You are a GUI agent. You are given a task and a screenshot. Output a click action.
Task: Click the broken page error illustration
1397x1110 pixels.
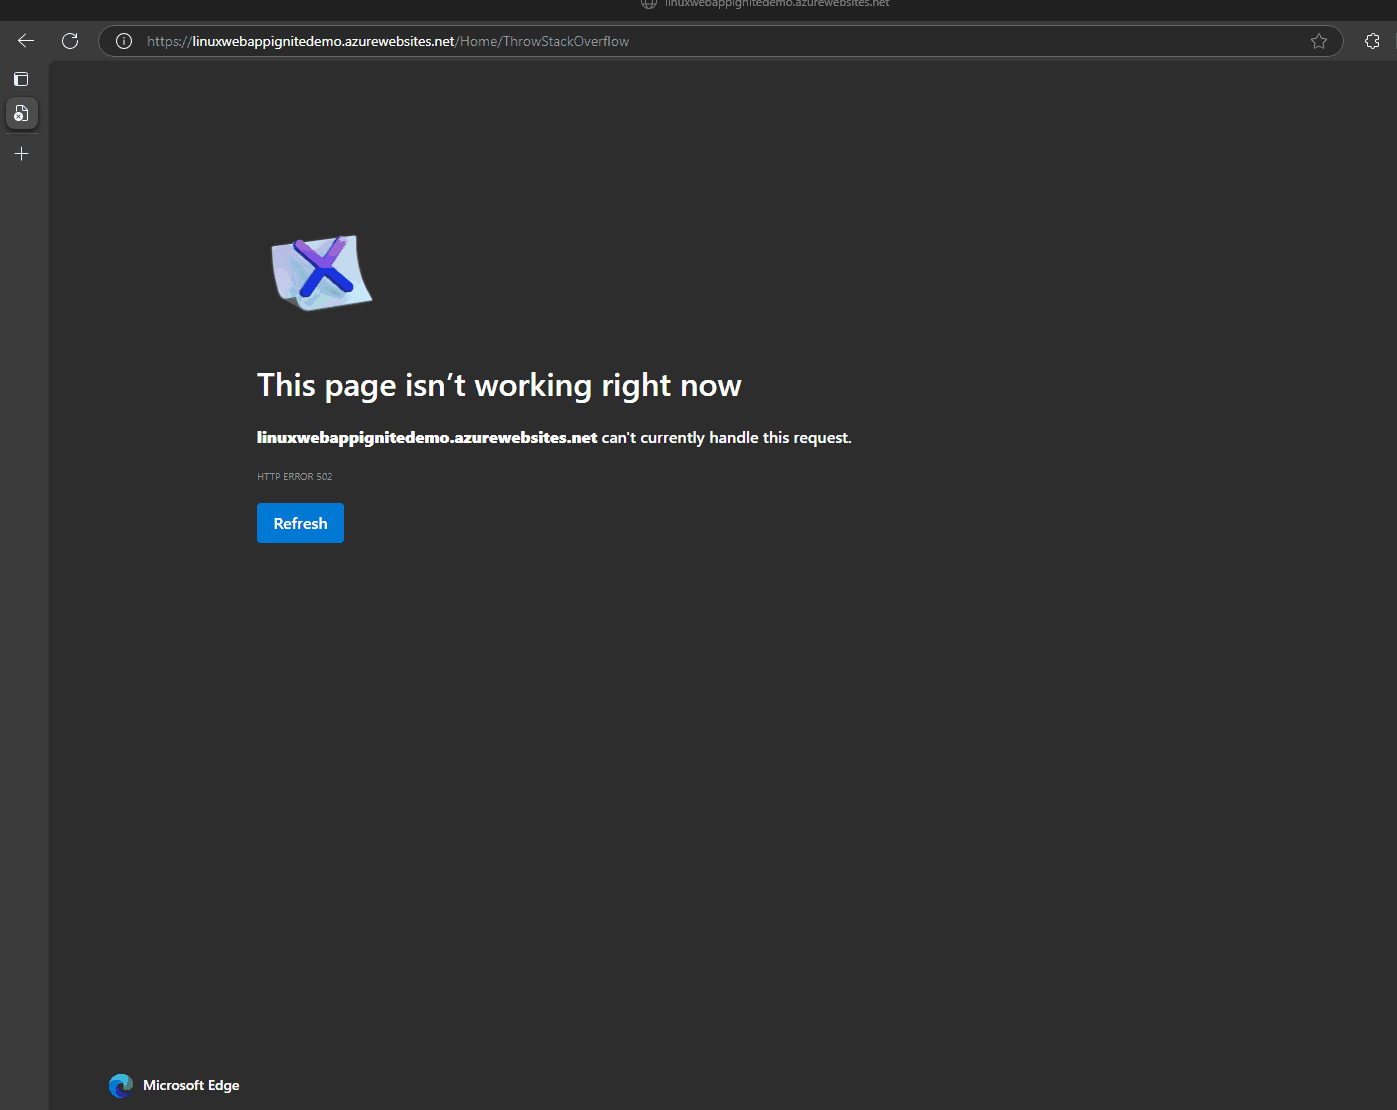click(x=322, y=273)
